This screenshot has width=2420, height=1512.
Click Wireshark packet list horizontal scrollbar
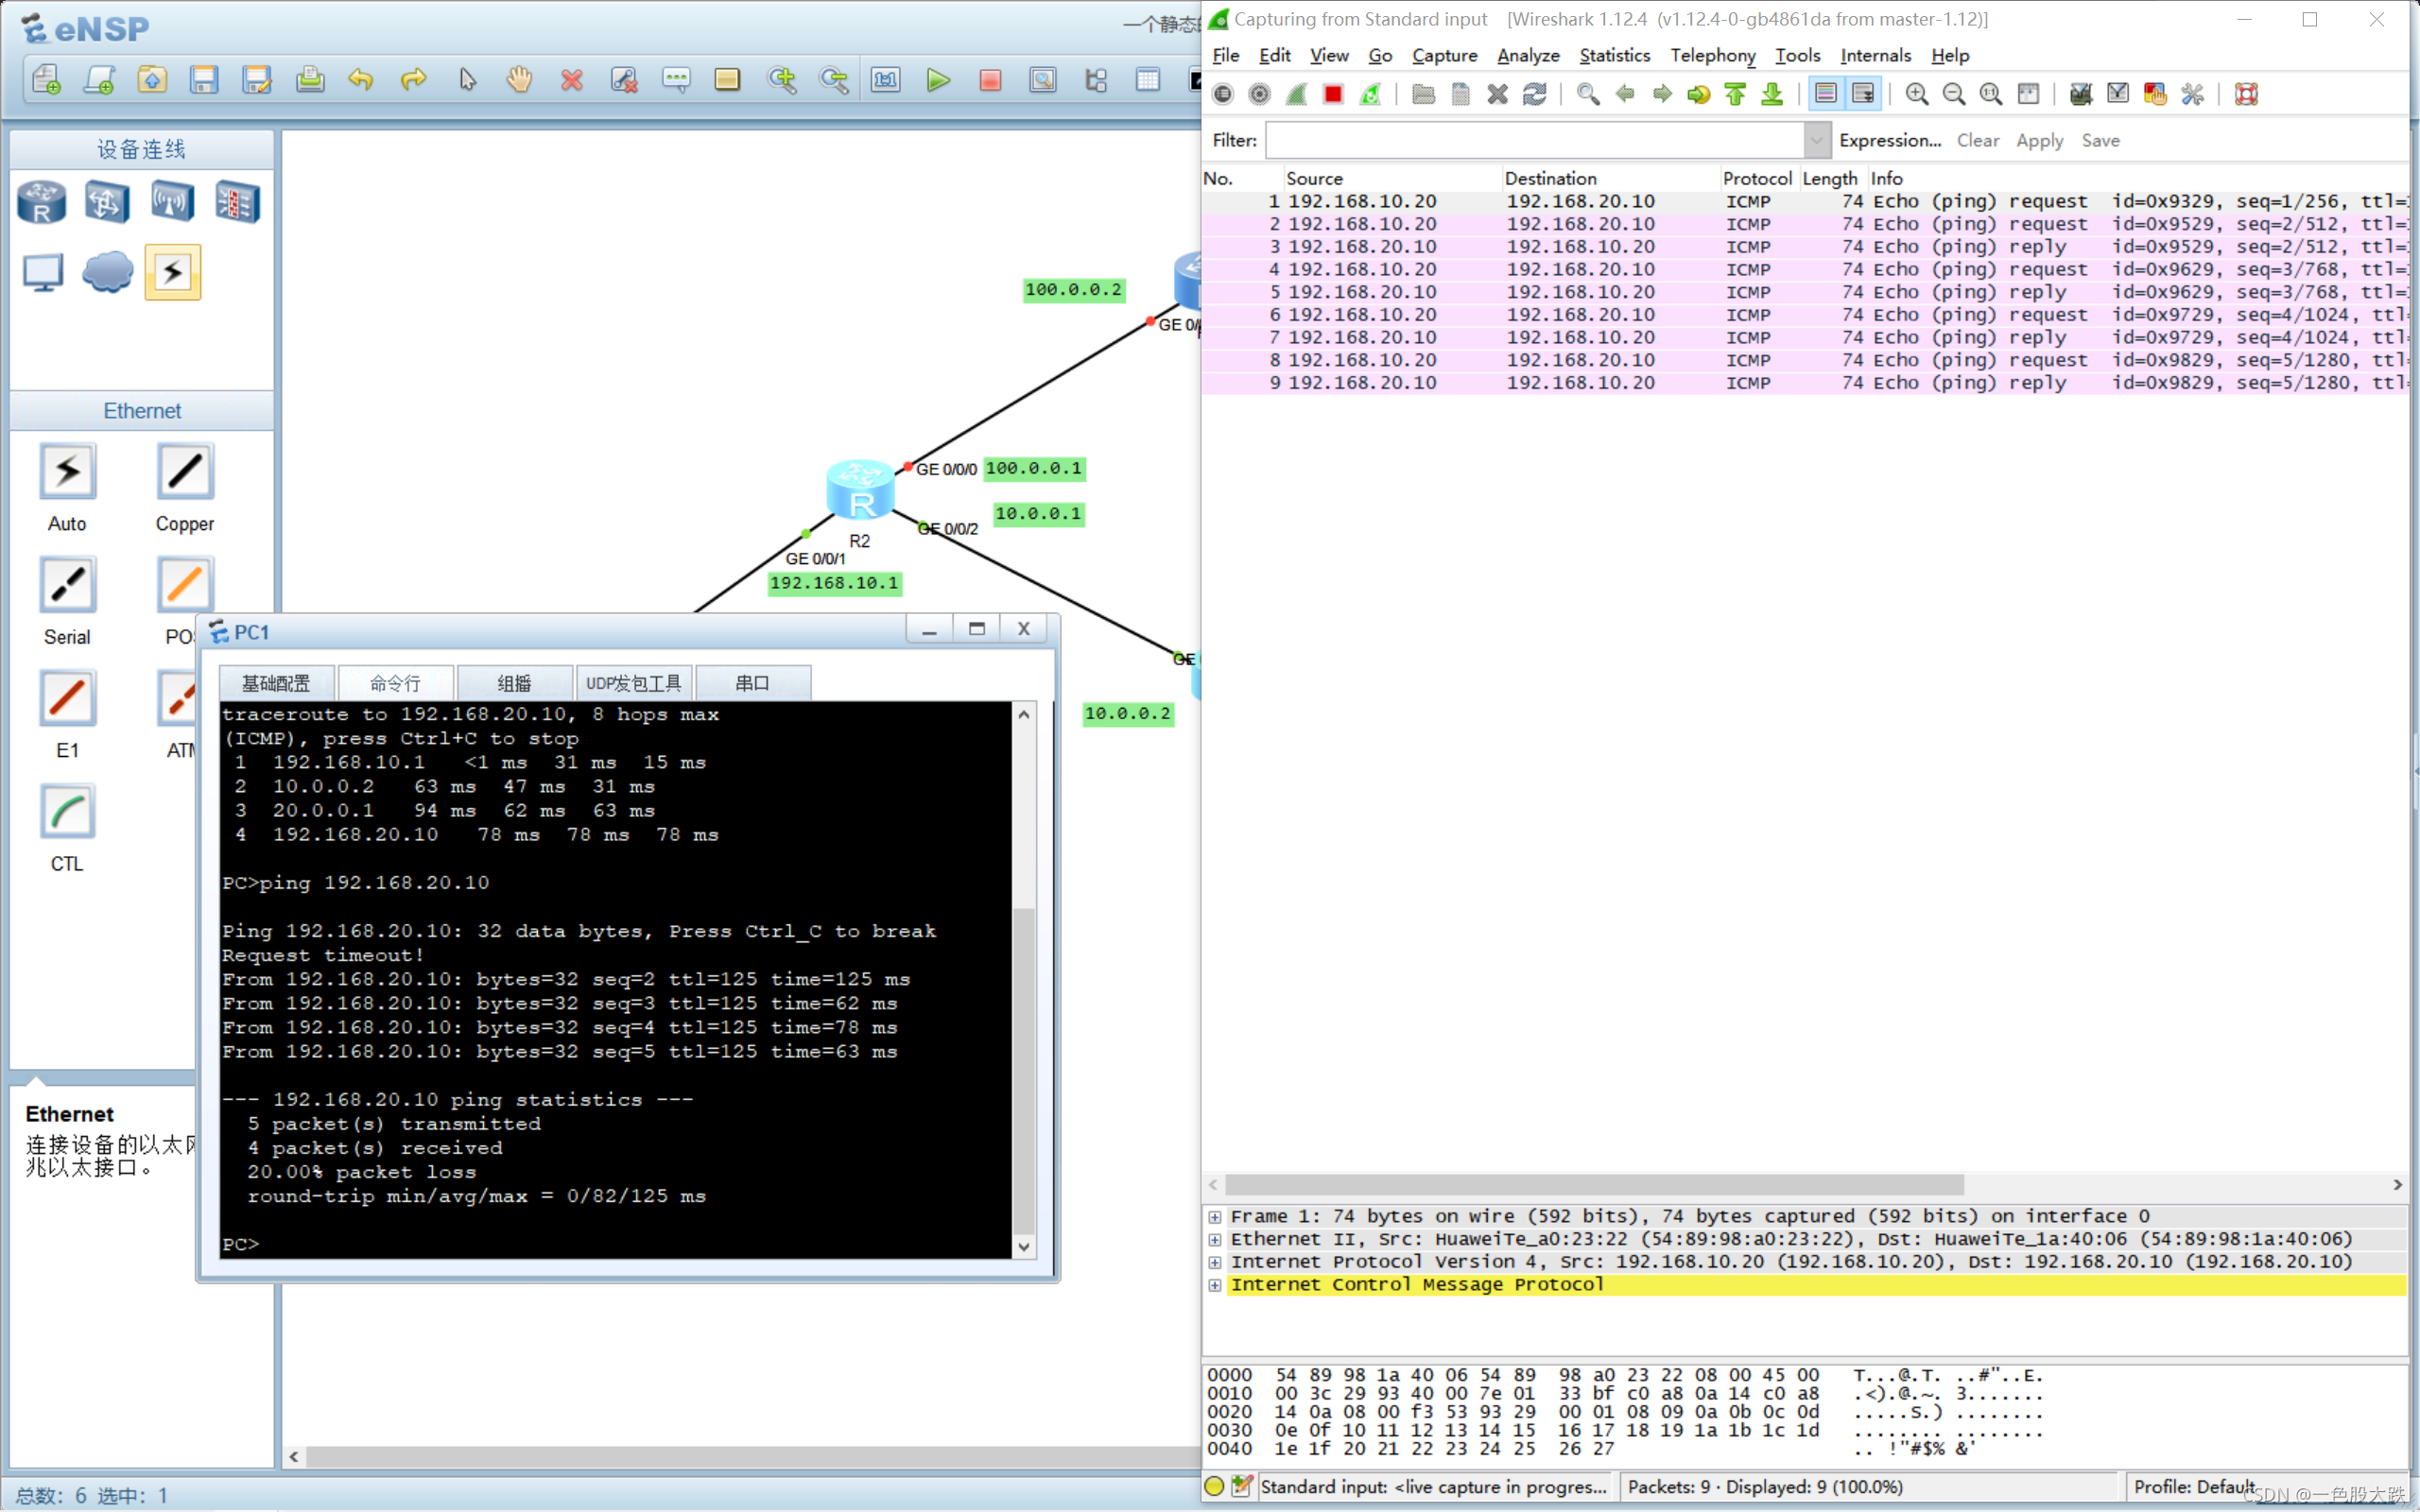(x=1594, y=1184)
